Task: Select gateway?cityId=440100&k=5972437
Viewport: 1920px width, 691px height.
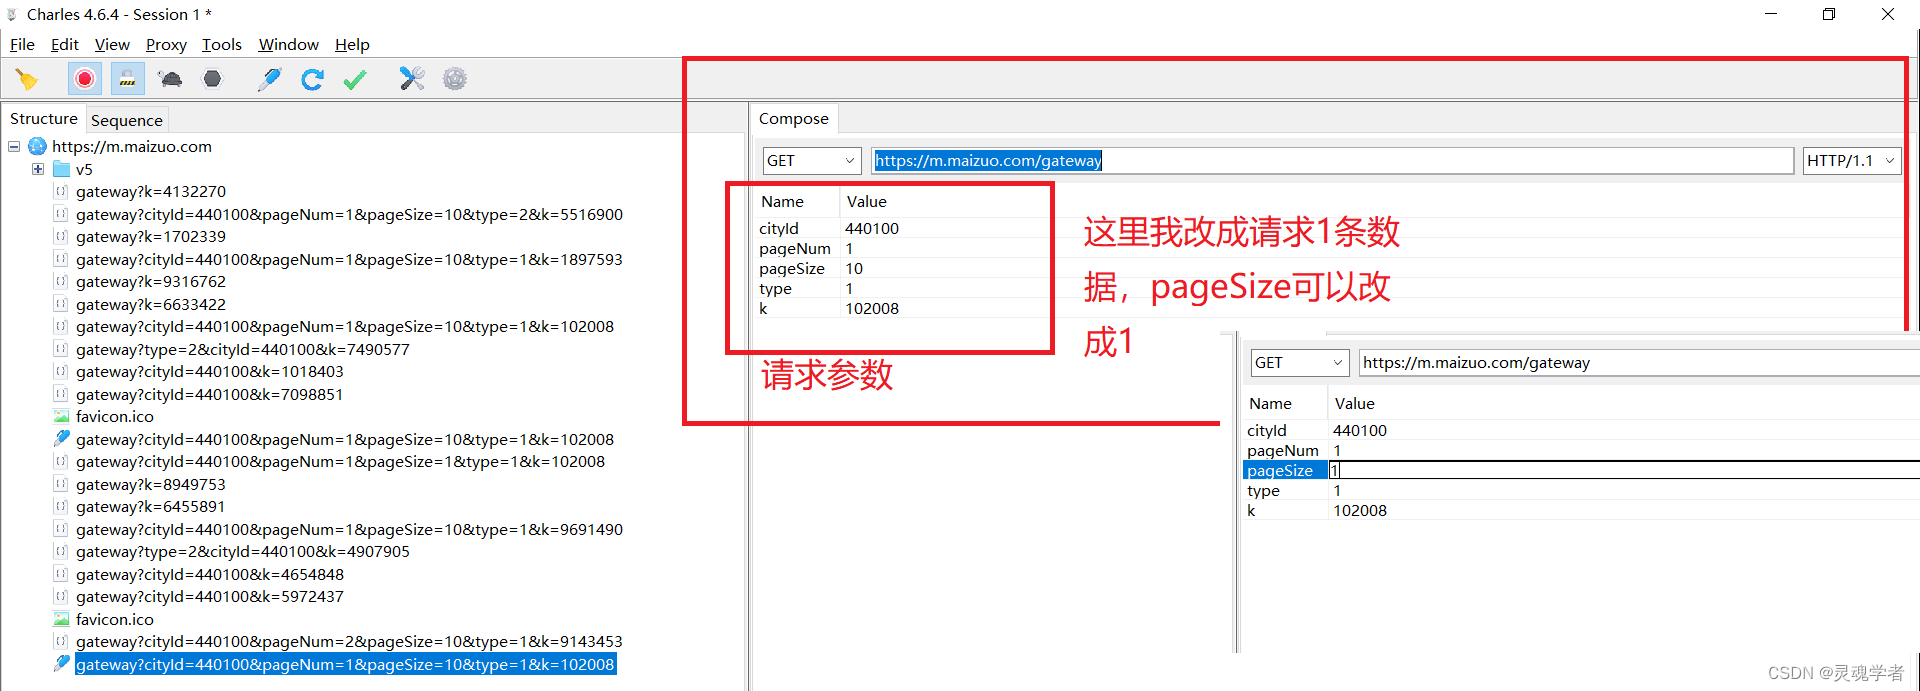Action: pyautogui.click(x=210, y=596)
